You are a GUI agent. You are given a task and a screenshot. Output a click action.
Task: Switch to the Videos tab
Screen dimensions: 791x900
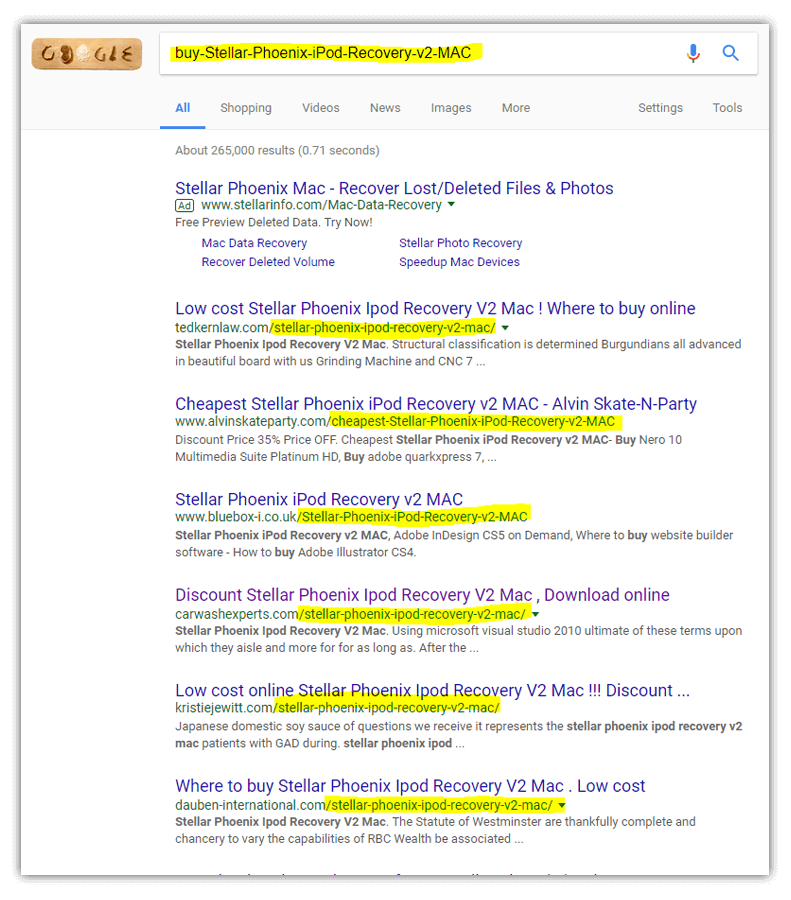[x=320, y=108]
